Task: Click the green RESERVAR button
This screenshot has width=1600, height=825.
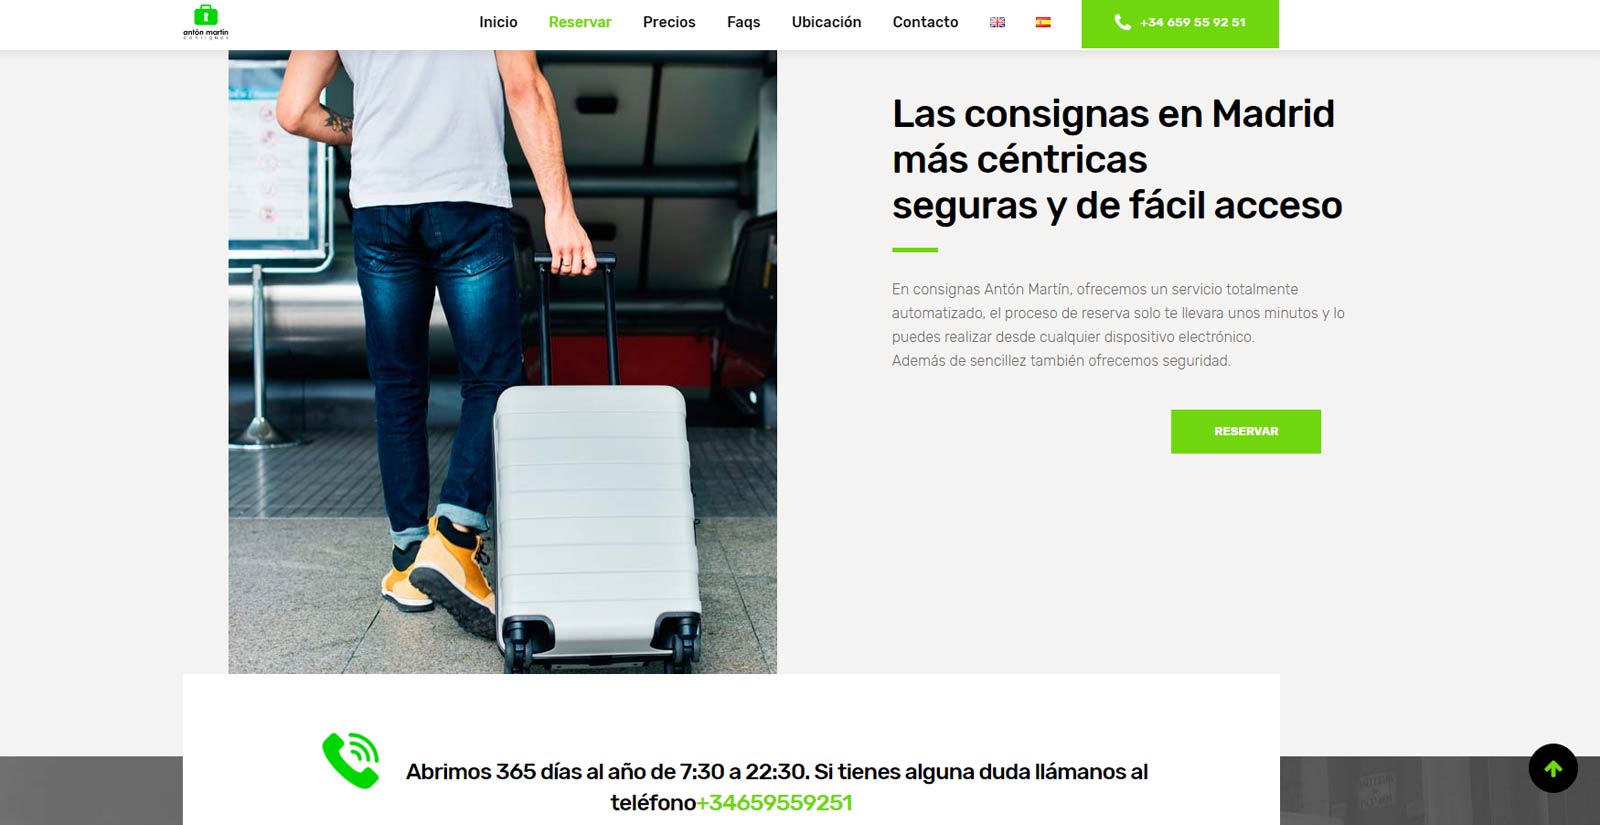Action: tap(1246, 431)
